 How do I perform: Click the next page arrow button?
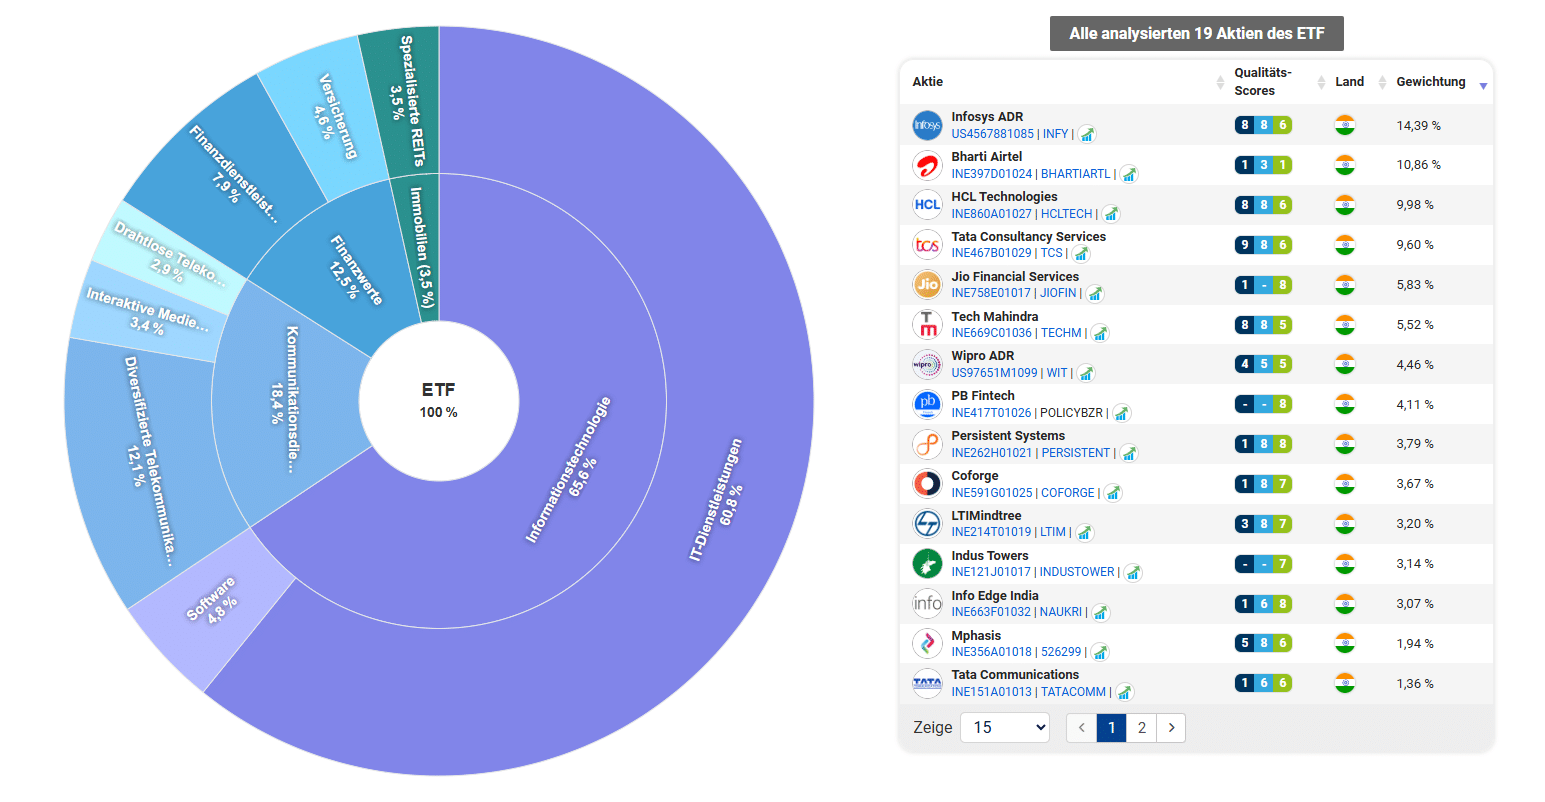1171,727
